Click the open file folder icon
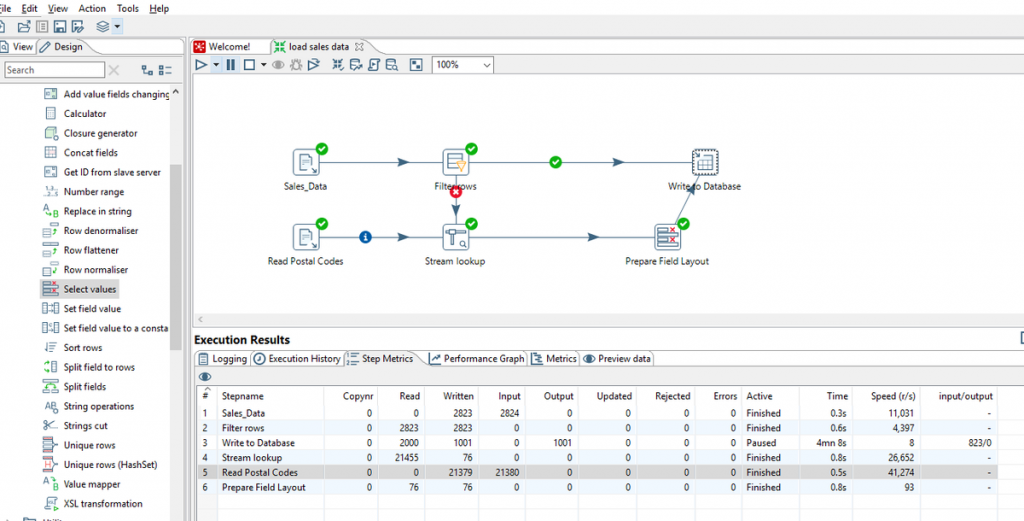1024x521 pixels. pyautogui.click(x=24, y=26)
